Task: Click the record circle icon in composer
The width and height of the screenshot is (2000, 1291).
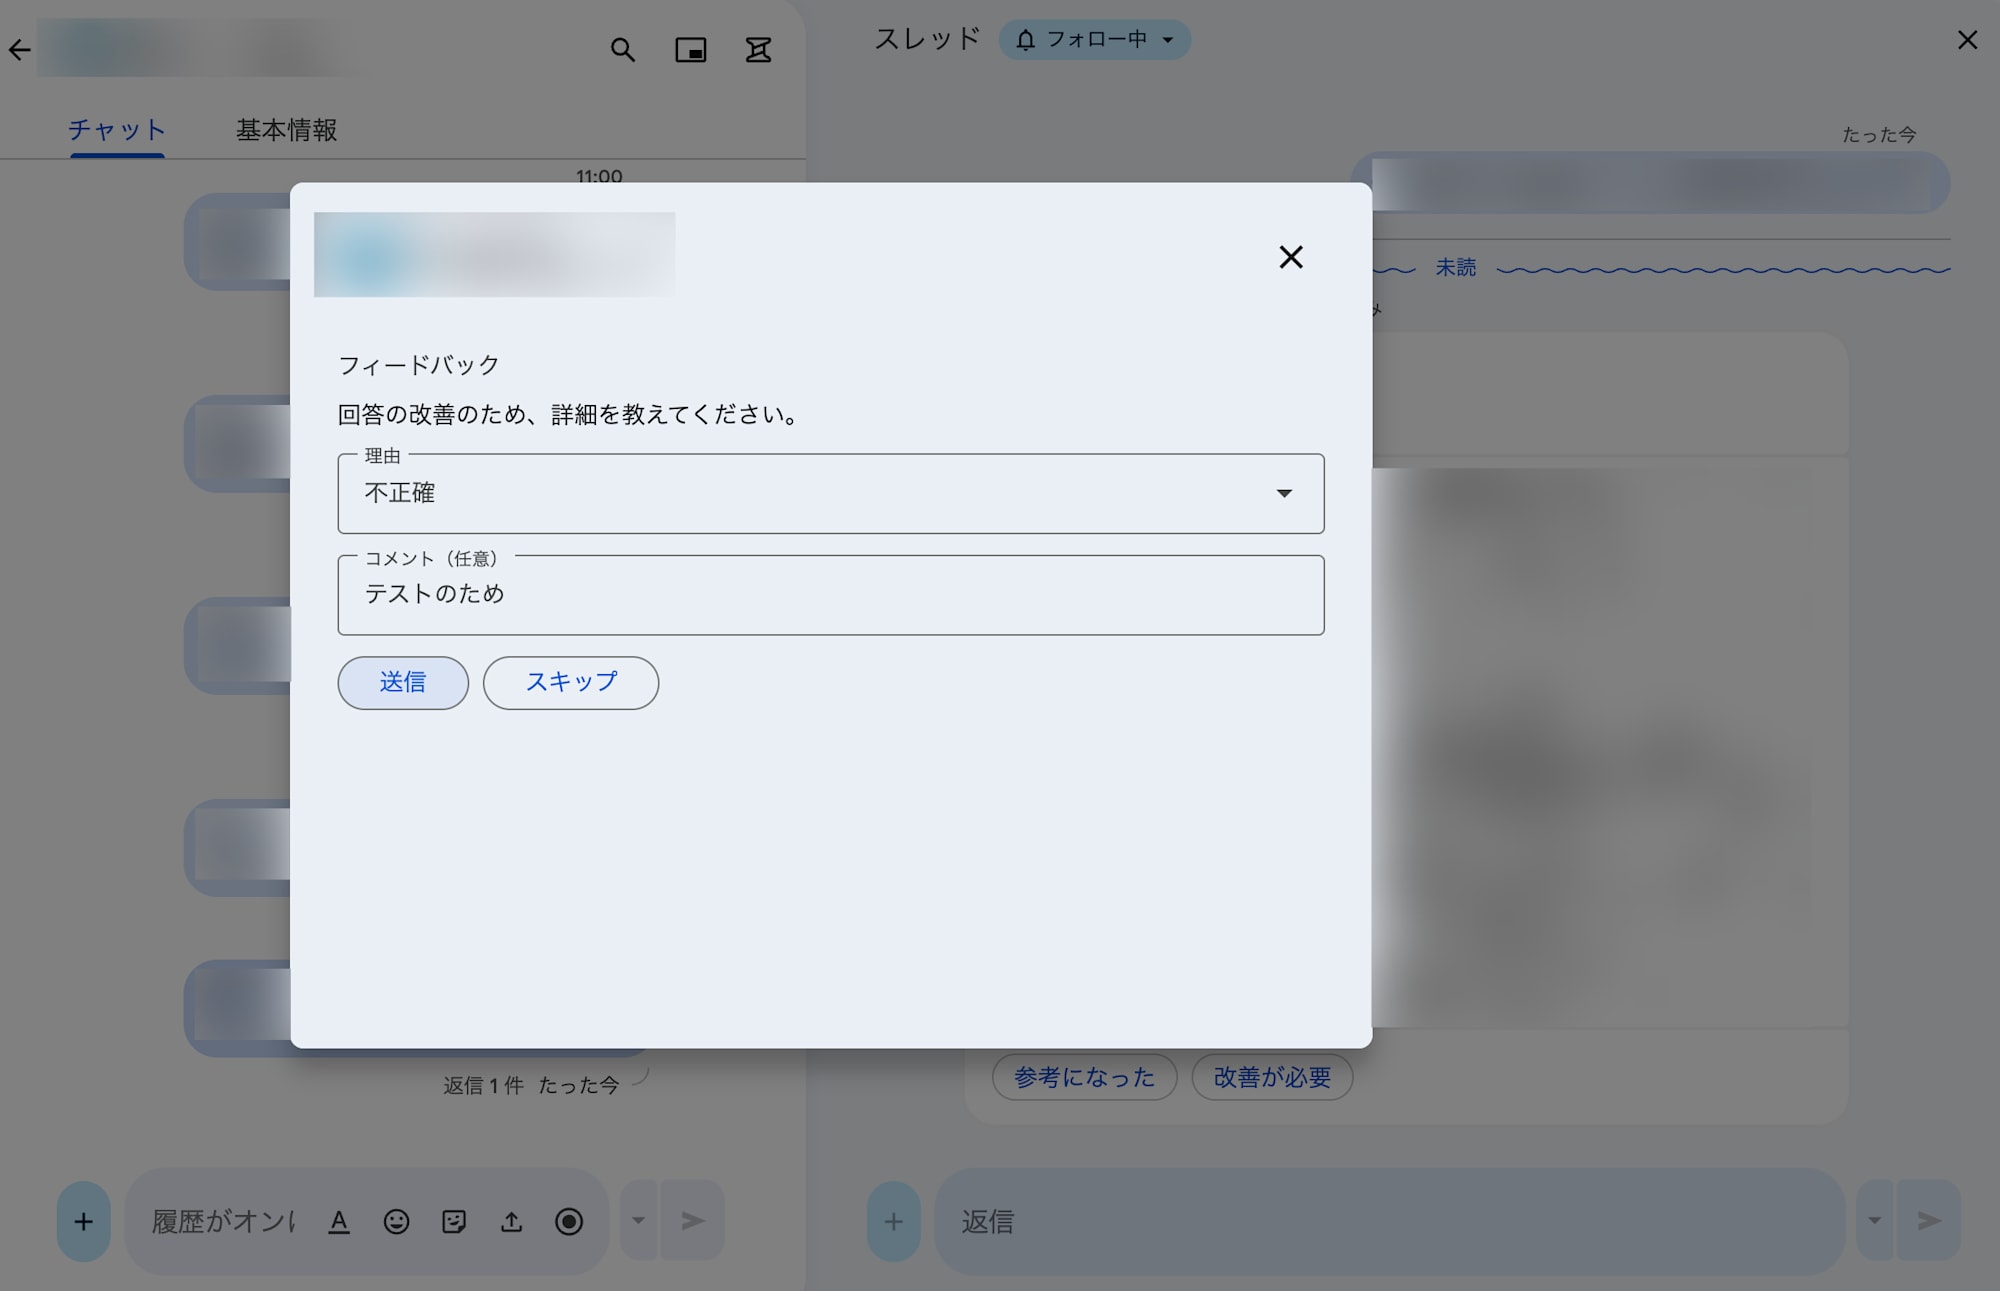Action: coord(569,1222)
